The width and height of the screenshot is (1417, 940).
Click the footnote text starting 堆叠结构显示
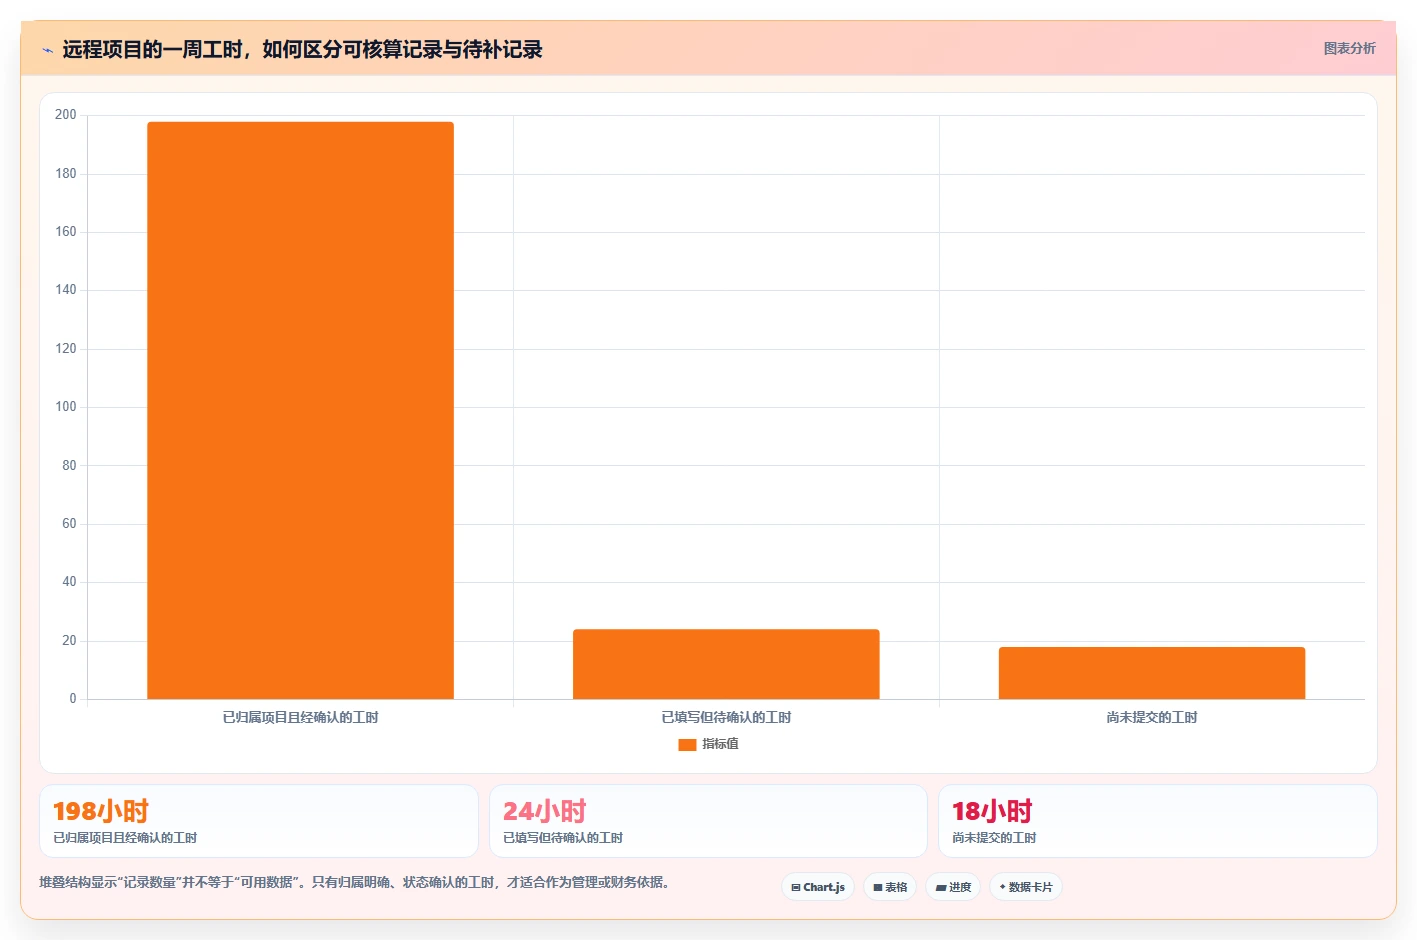tap(354, 882)
